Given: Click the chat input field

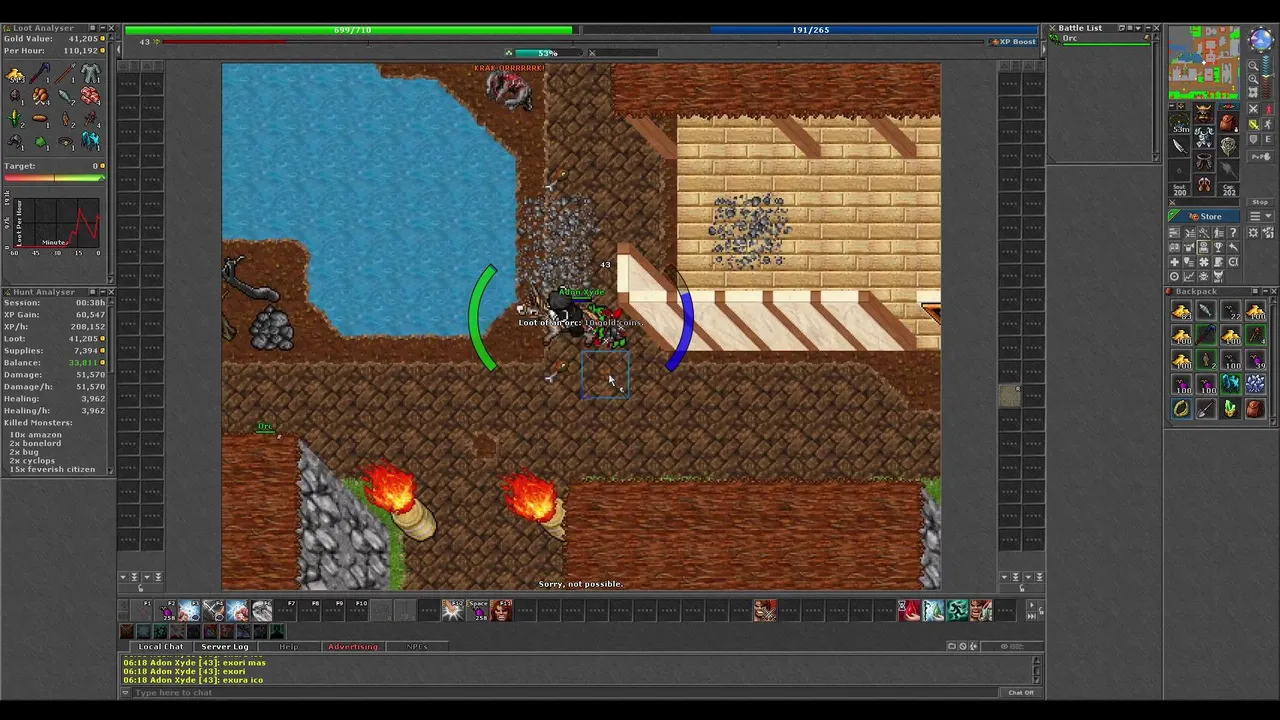Looking at the screenshot, I should click(565, 692).
